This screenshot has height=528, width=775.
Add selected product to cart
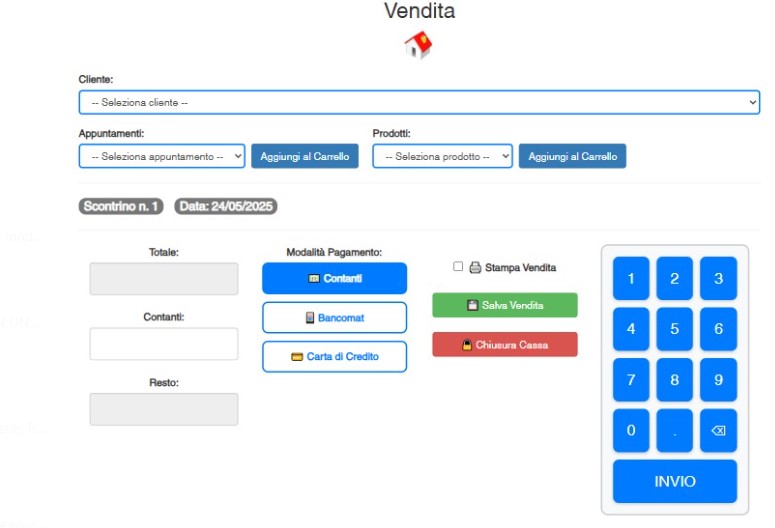[572, 156]
